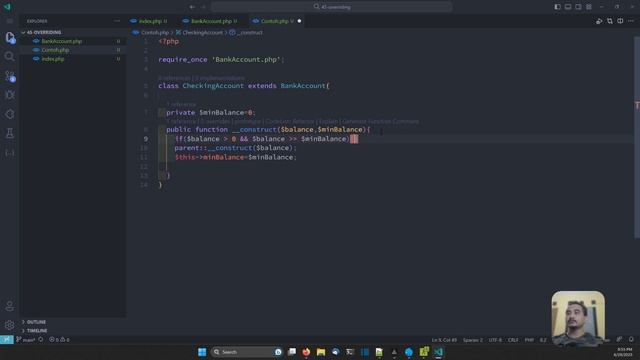Toggle the primary sidebar layout icon
Image resolution: width=640 pixels, height=360 pixels.
point(558,7)
